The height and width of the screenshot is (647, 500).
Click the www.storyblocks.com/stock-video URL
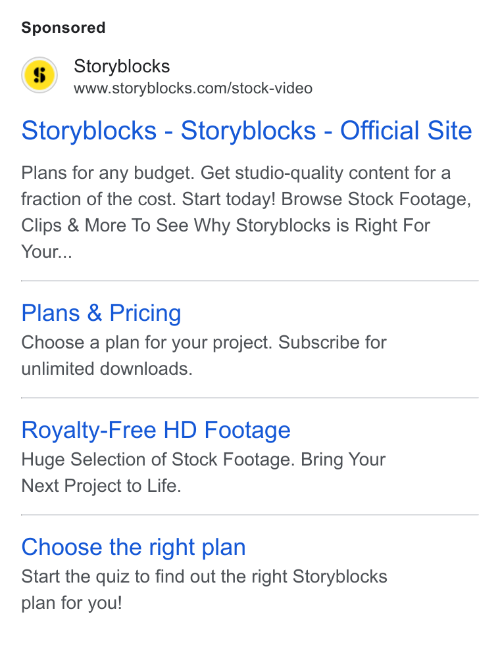(x=193, y=88)
